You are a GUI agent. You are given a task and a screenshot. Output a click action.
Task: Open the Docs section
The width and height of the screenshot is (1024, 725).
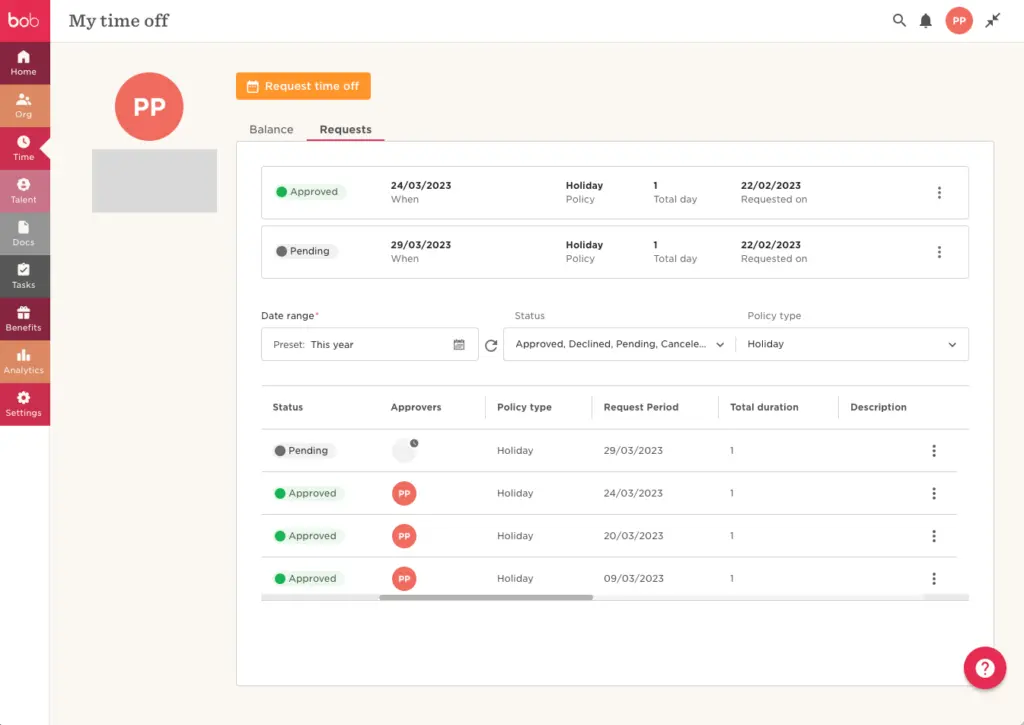[x=24, y=234]
